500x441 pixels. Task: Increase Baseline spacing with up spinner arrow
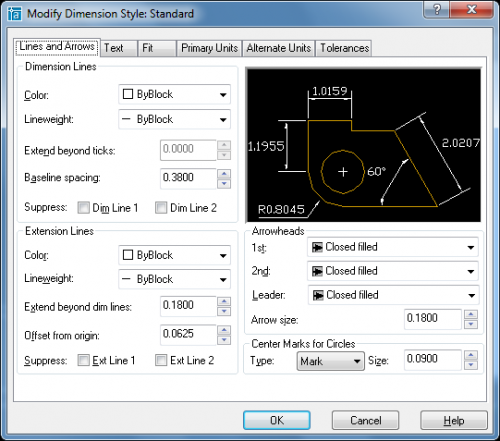[x=224, y=174]
